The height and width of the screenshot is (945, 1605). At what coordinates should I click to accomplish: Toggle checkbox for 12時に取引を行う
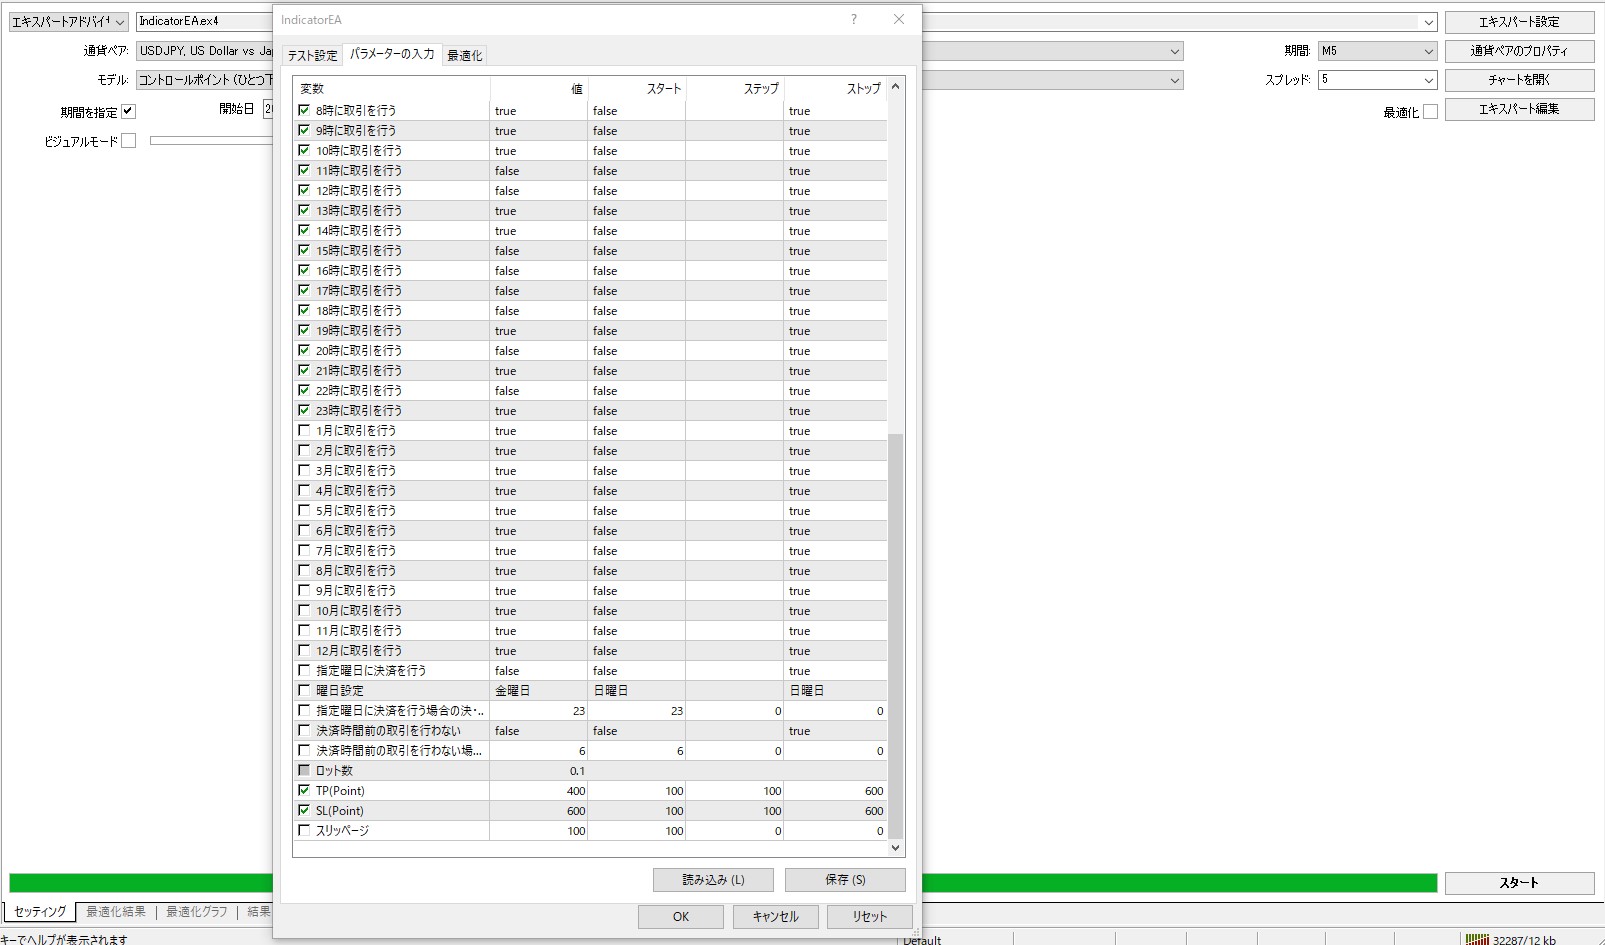coord(305,190)
